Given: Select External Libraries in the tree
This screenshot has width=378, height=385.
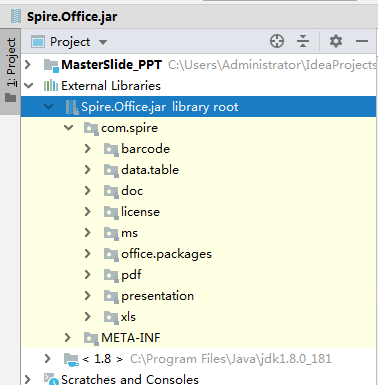Looking at the screenshot, I should tap(111, 86).
